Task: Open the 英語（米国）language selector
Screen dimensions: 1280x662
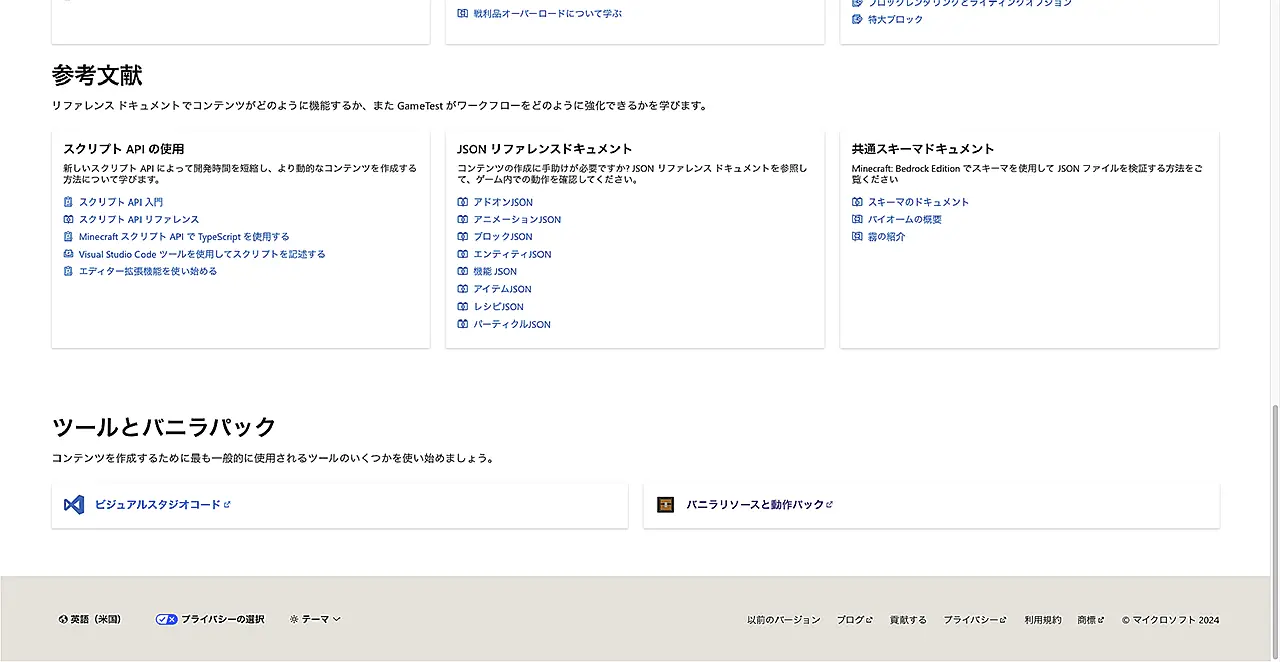Action: (x=95, y=620)
